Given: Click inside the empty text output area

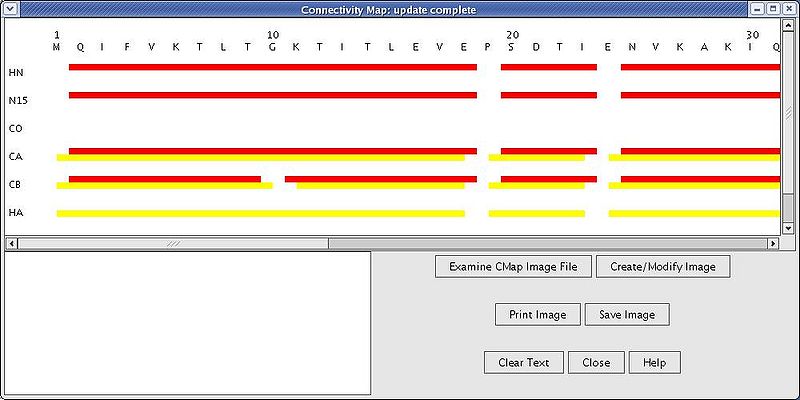Looking at the screenshot, I should click(x=187, y=322).
